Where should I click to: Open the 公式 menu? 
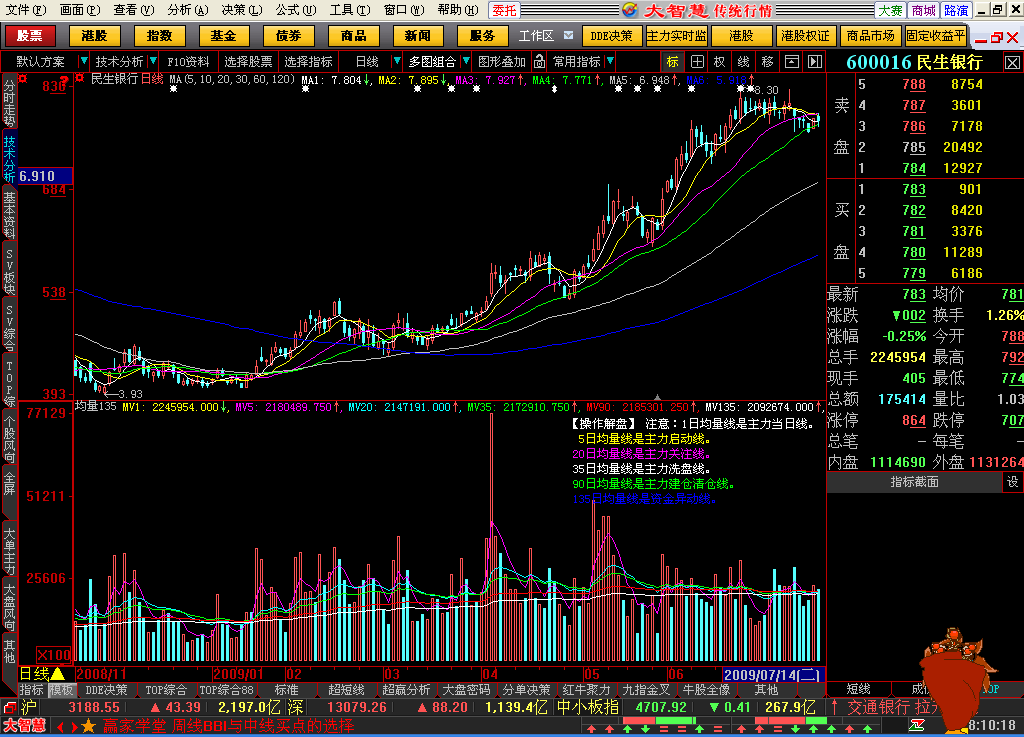click(295, 10)
